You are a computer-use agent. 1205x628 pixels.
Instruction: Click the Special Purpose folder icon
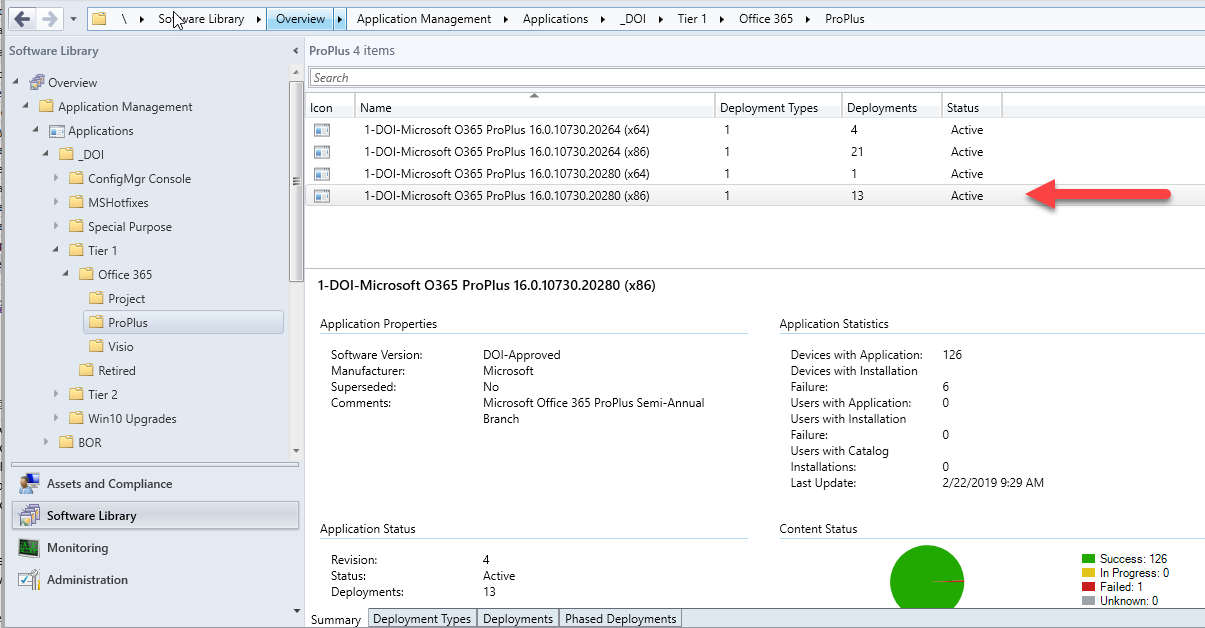pyautogui.click(x=77, y=226)
